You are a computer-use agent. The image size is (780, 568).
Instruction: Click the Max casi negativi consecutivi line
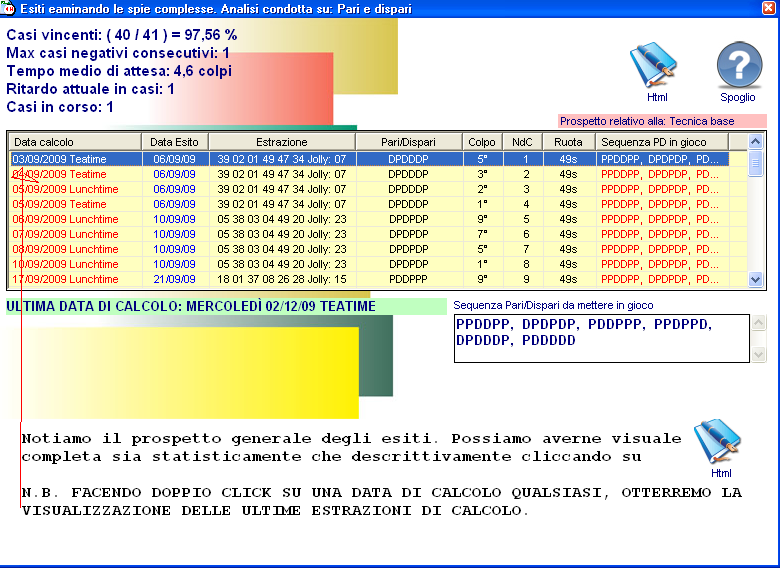point(118,53)
